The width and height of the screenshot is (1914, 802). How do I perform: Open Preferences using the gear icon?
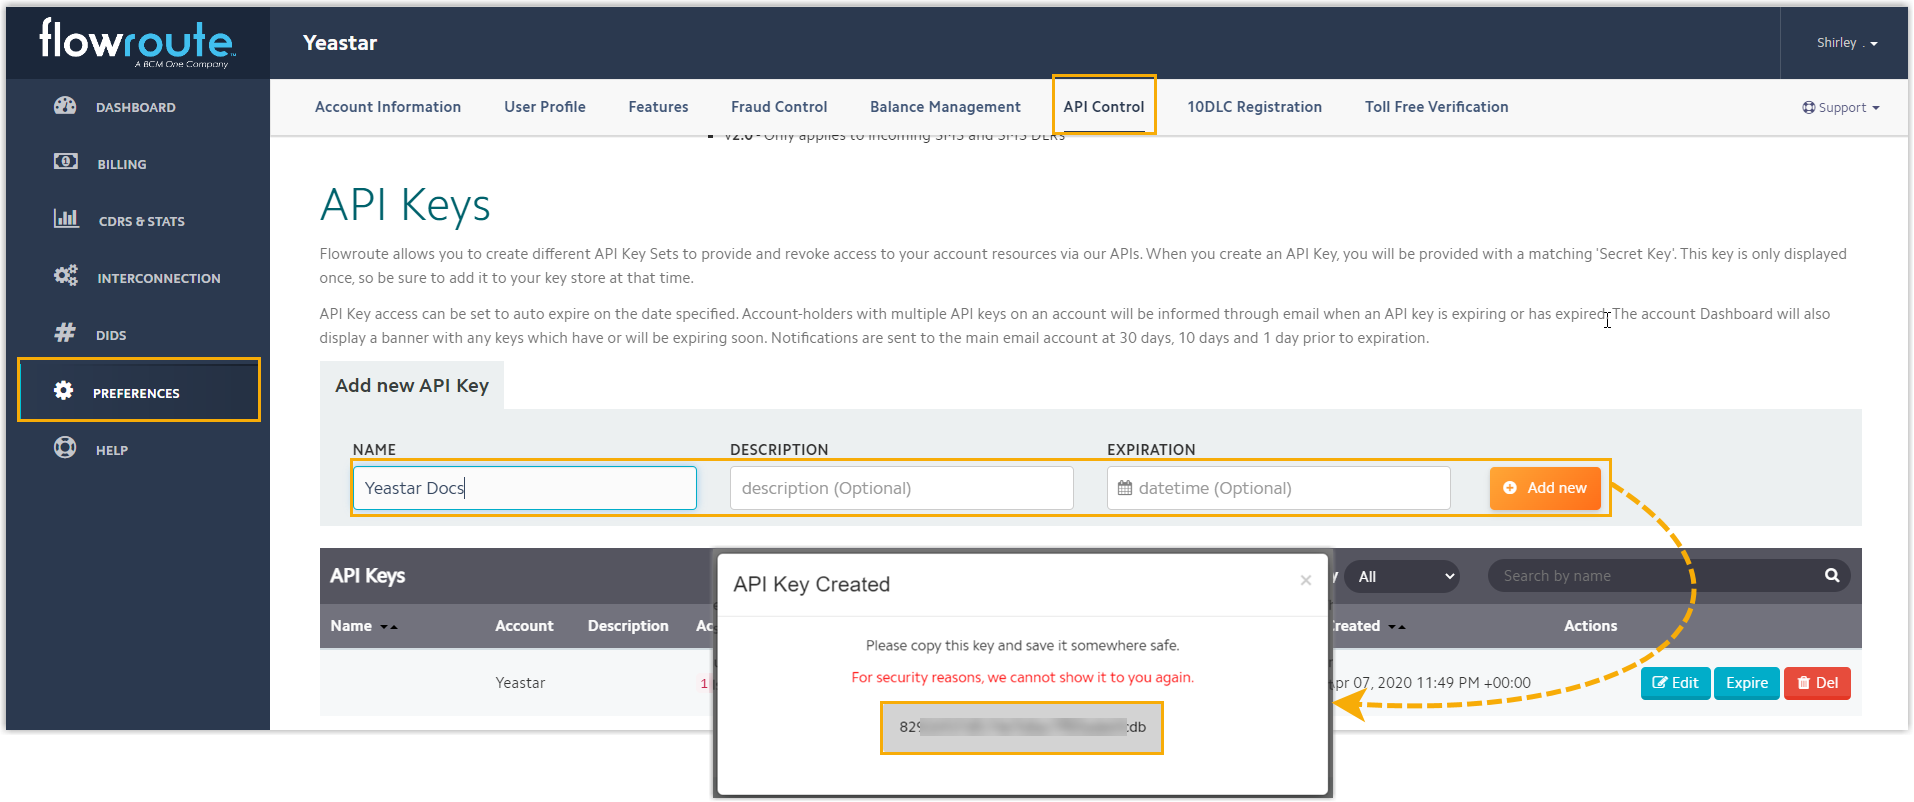[x=64, y=391]
